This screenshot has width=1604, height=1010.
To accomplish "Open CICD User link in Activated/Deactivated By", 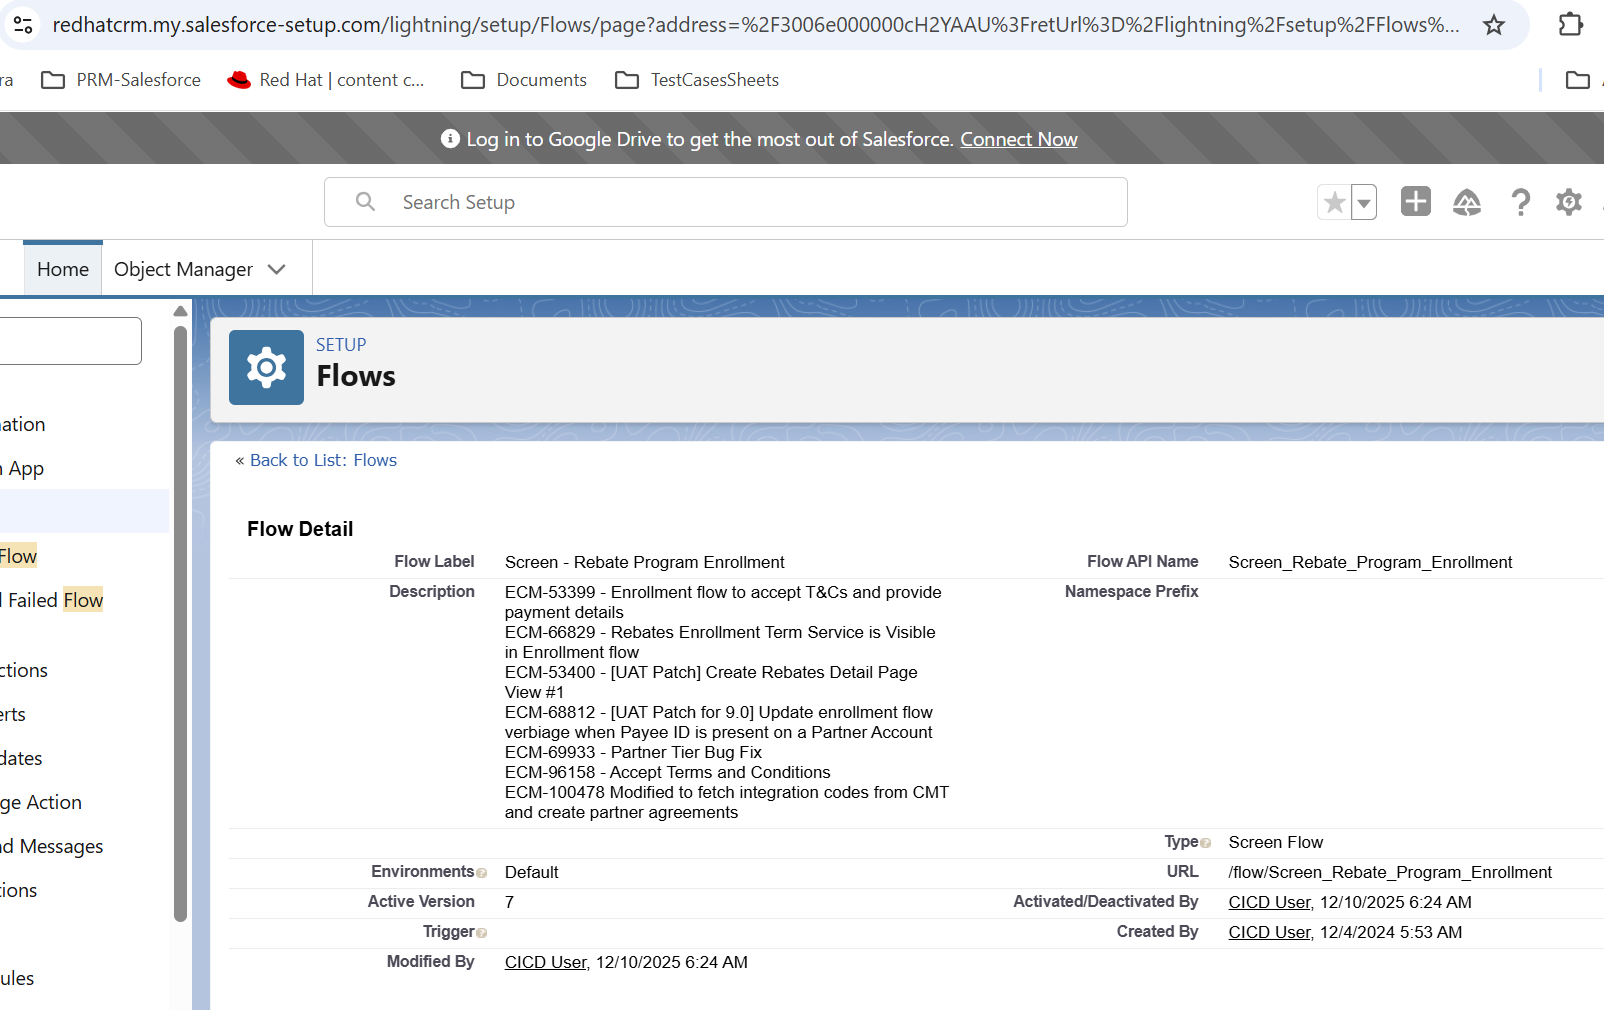I will (x=1269, y=902).
